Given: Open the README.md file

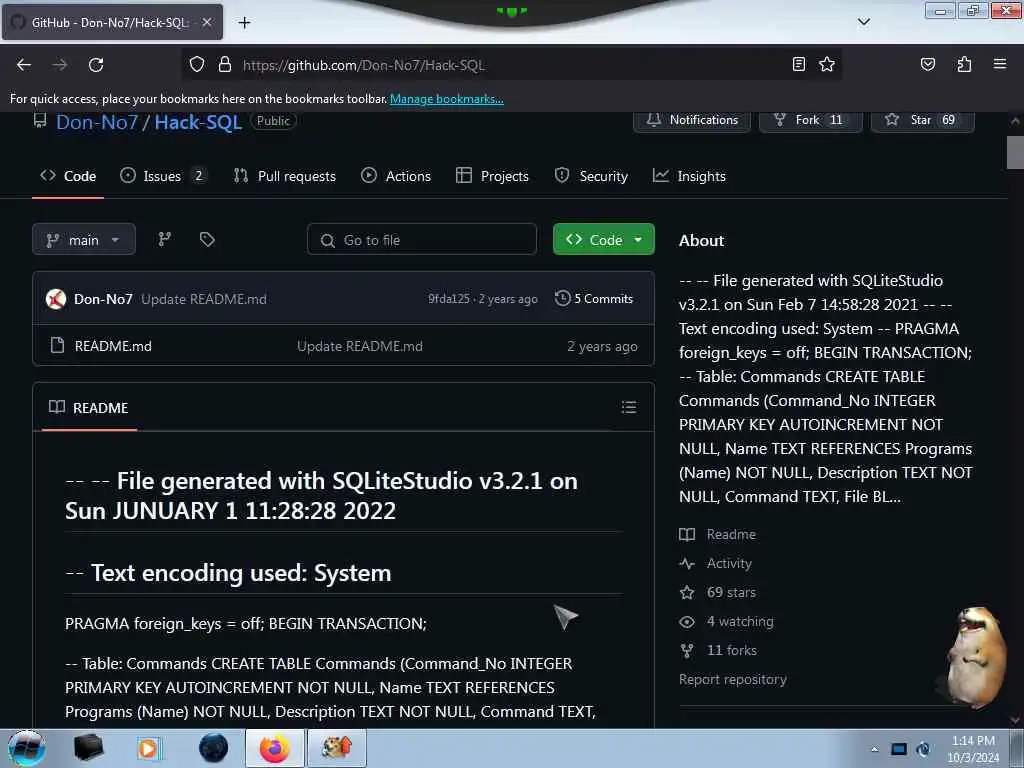Looking at the screenshot, I should click(x=113, y=346).
